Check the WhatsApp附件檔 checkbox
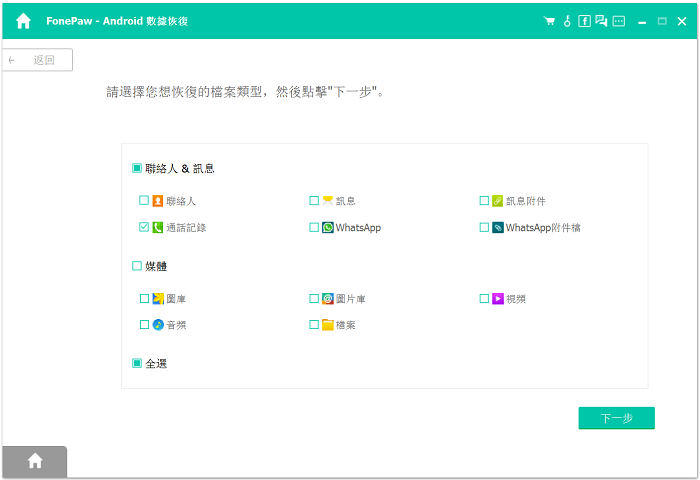This screenshot has width=700, height=480. 484,227
